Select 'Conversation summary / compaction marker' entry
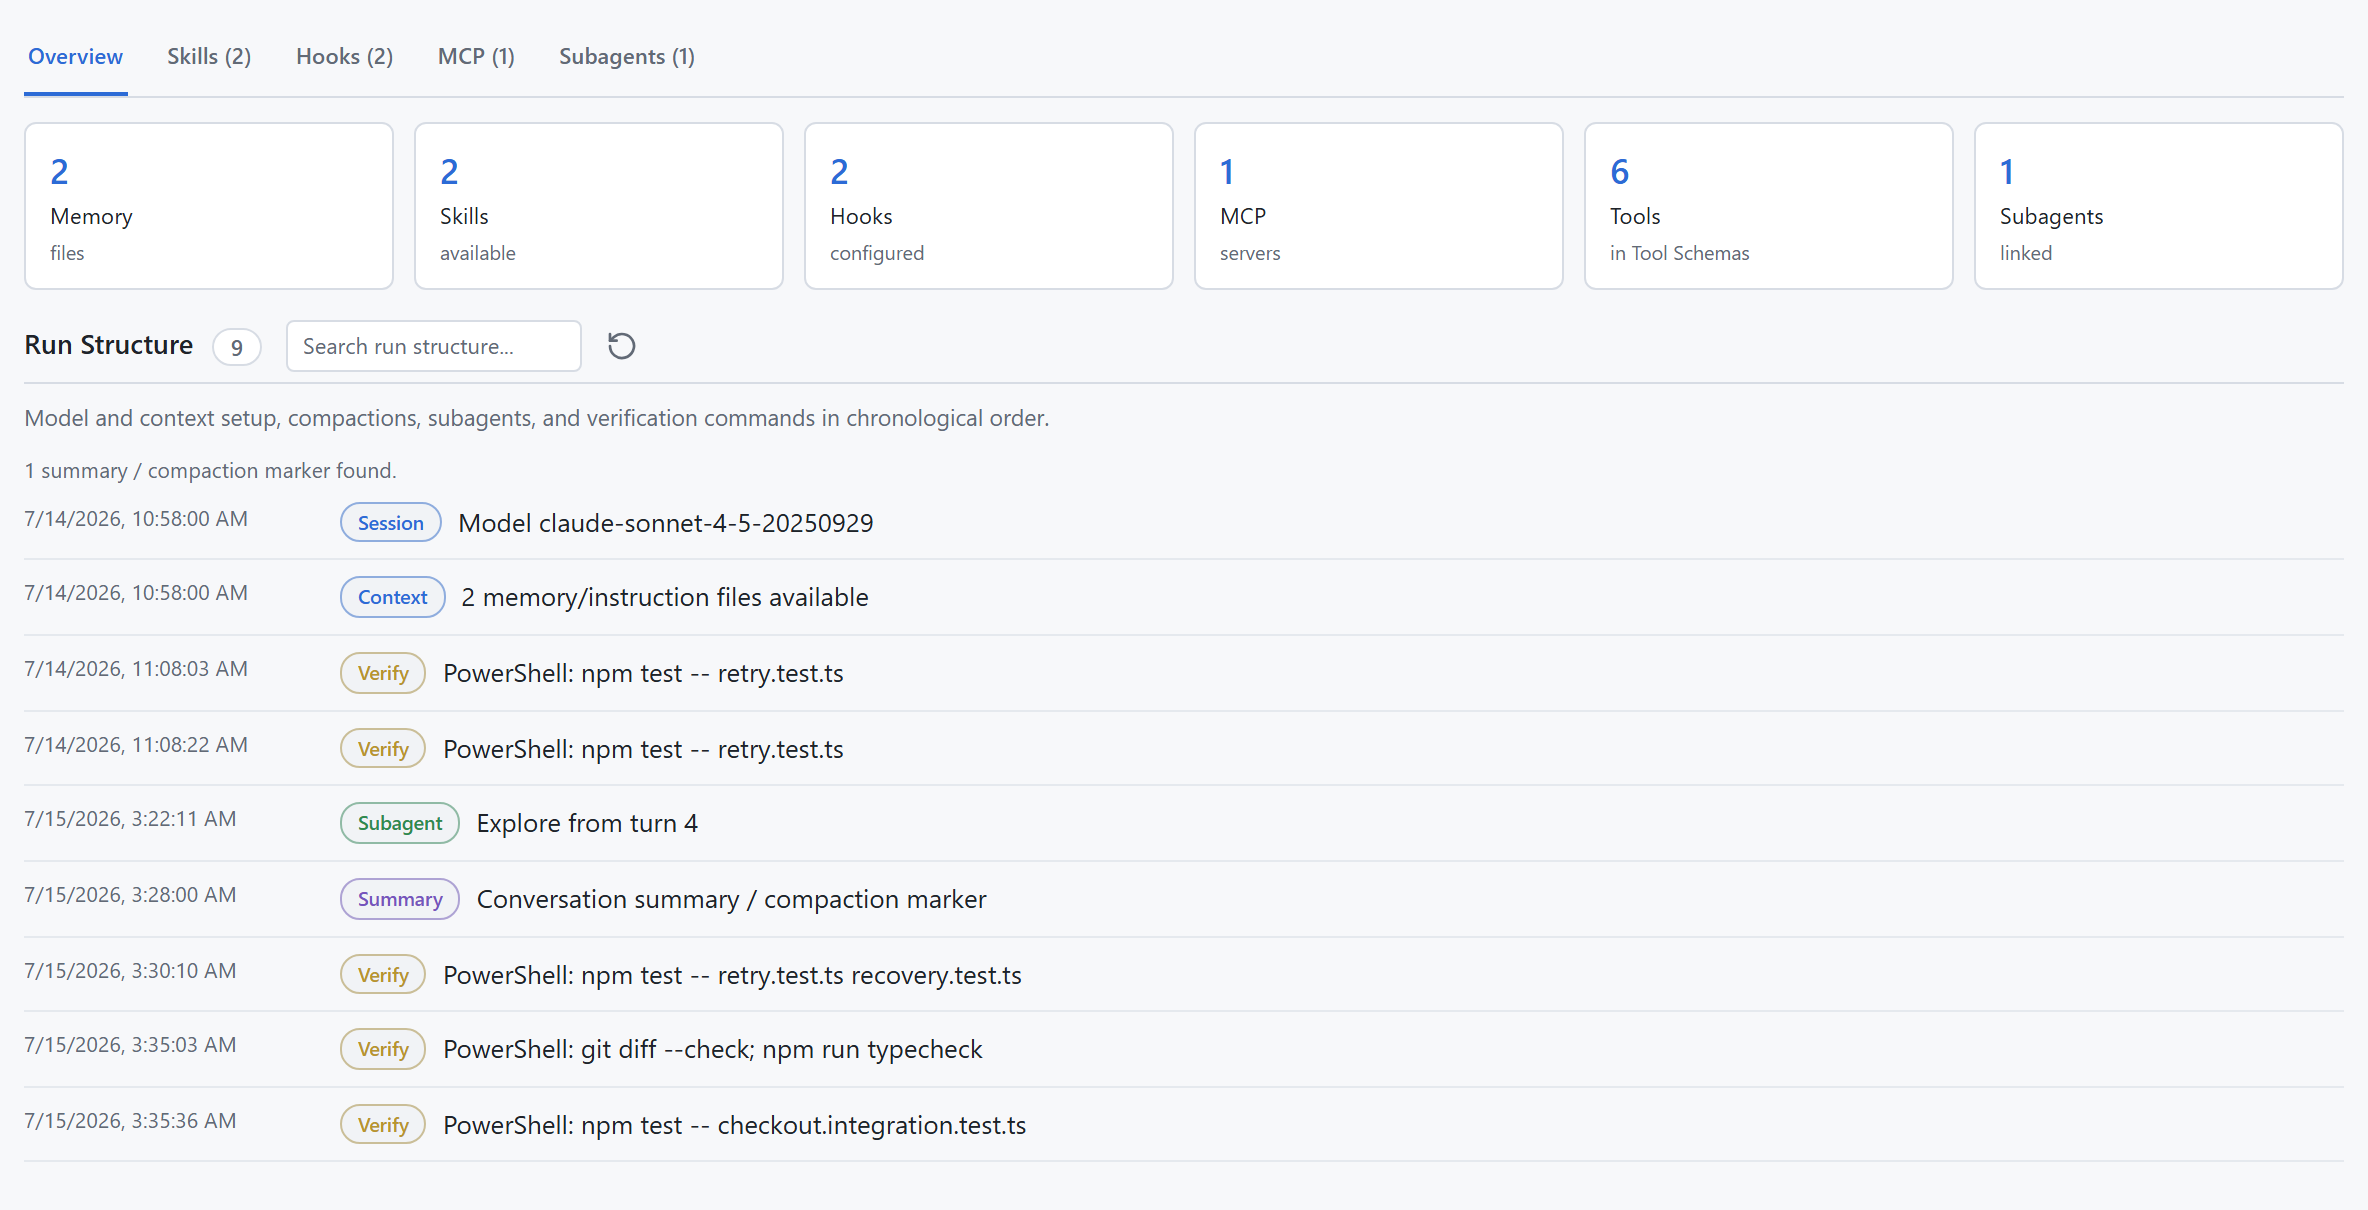Image resolution: width=2368 pixels, height=1210 pixels. pos(731,899)
